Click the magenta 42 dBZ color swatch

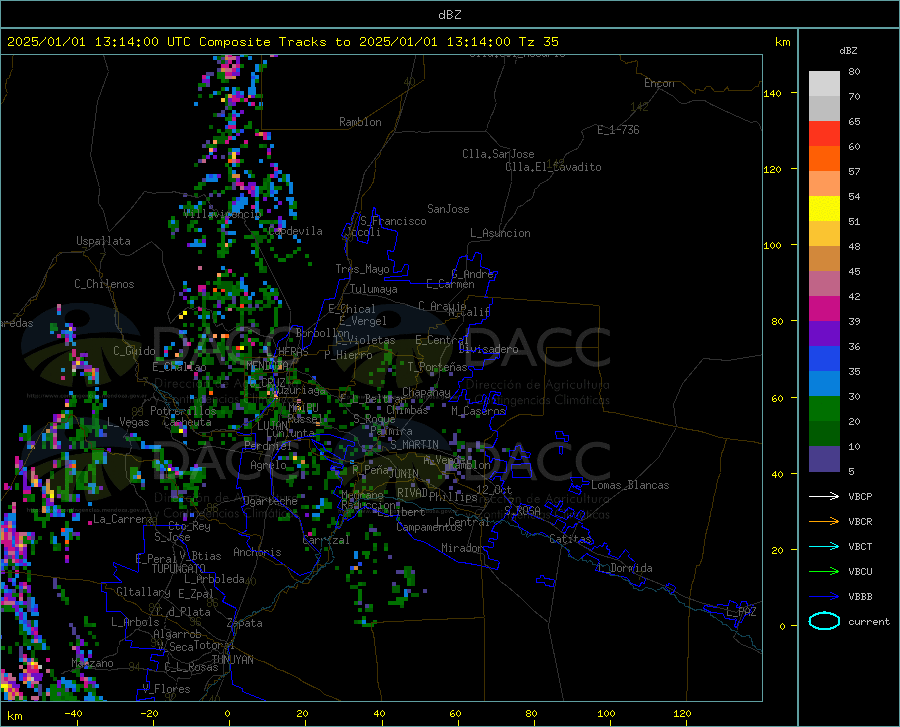(824, 308)
